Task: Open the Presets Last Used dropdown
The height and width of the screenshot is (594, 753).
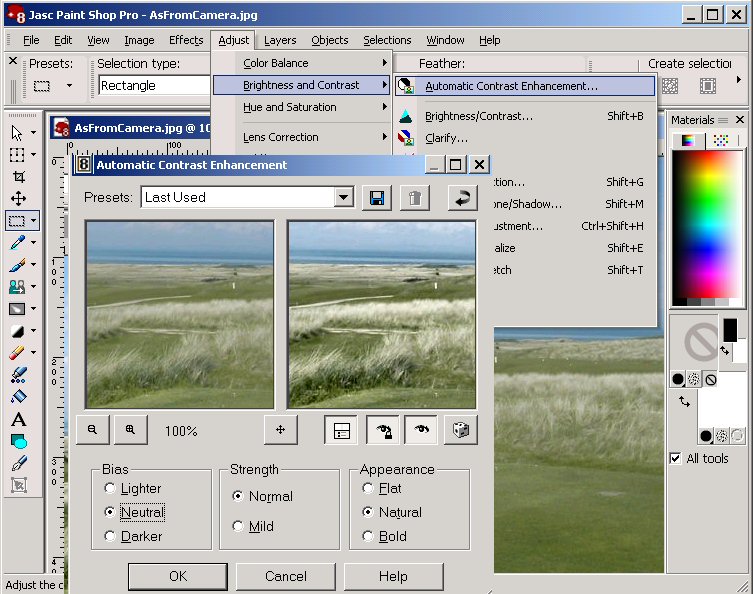Action: tap(344, 198)
